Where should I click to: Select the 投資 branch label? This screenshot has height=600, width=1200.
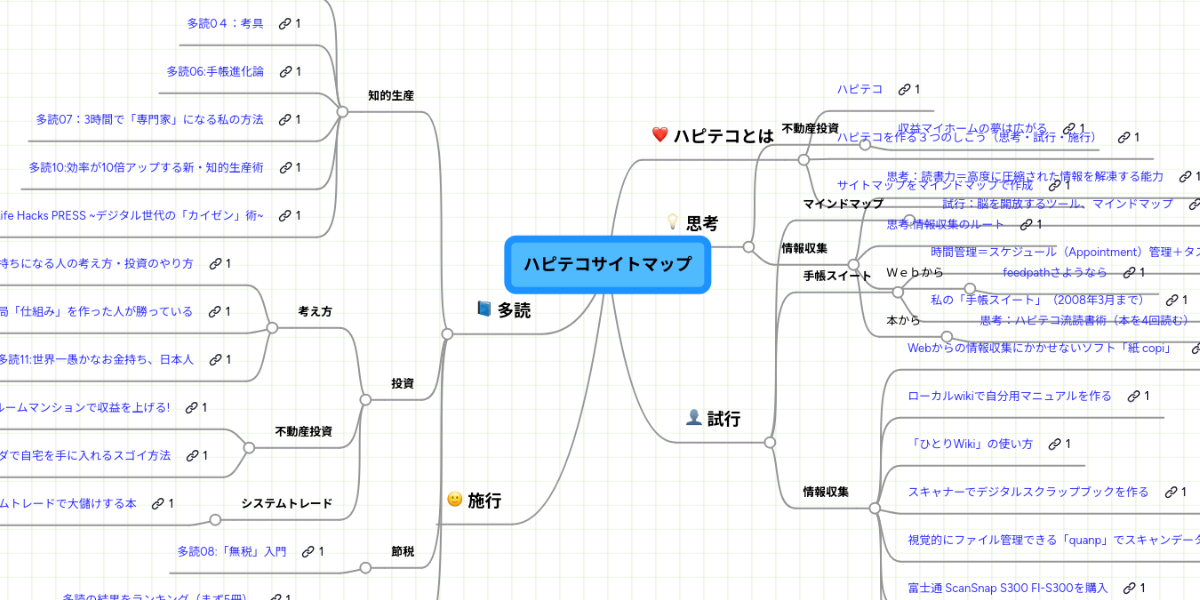pyautogui.click(x=402, y=383)
